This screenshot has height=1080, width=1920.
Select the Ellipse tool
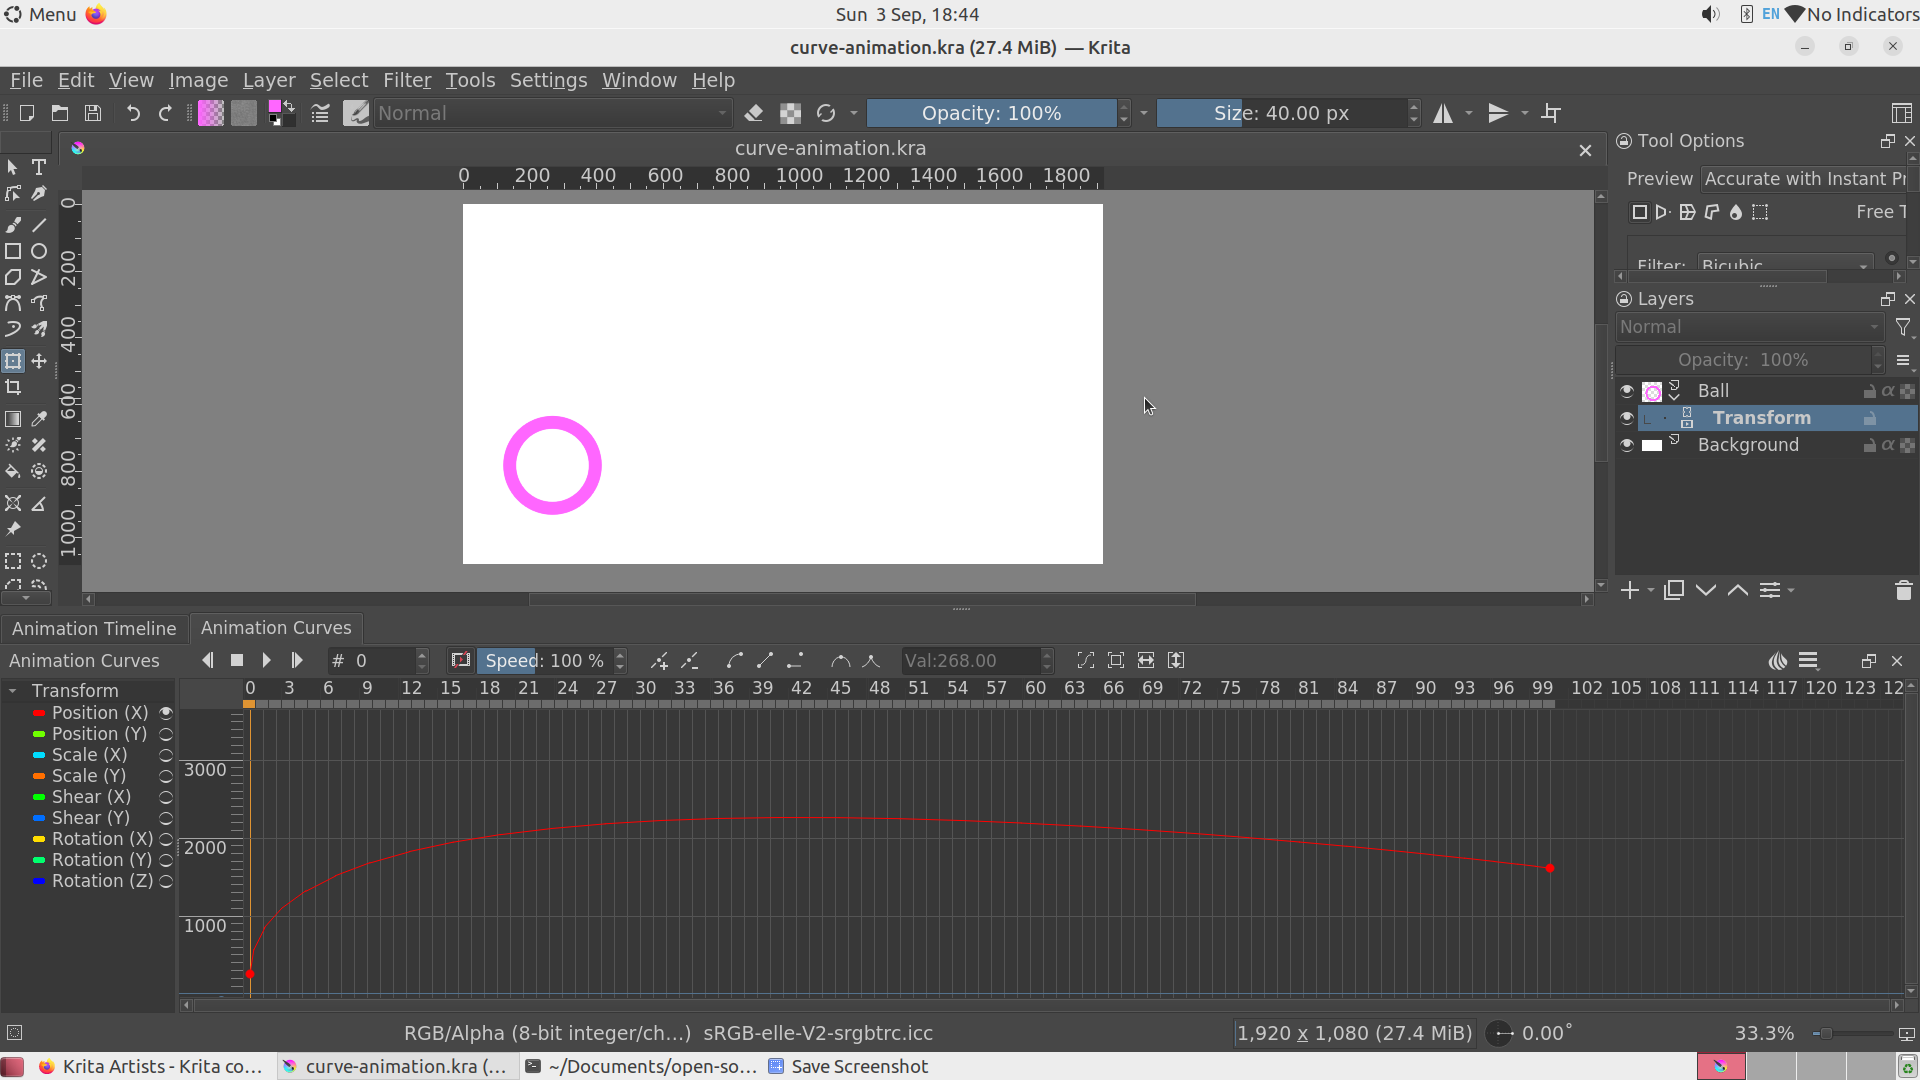click(39, 251)
